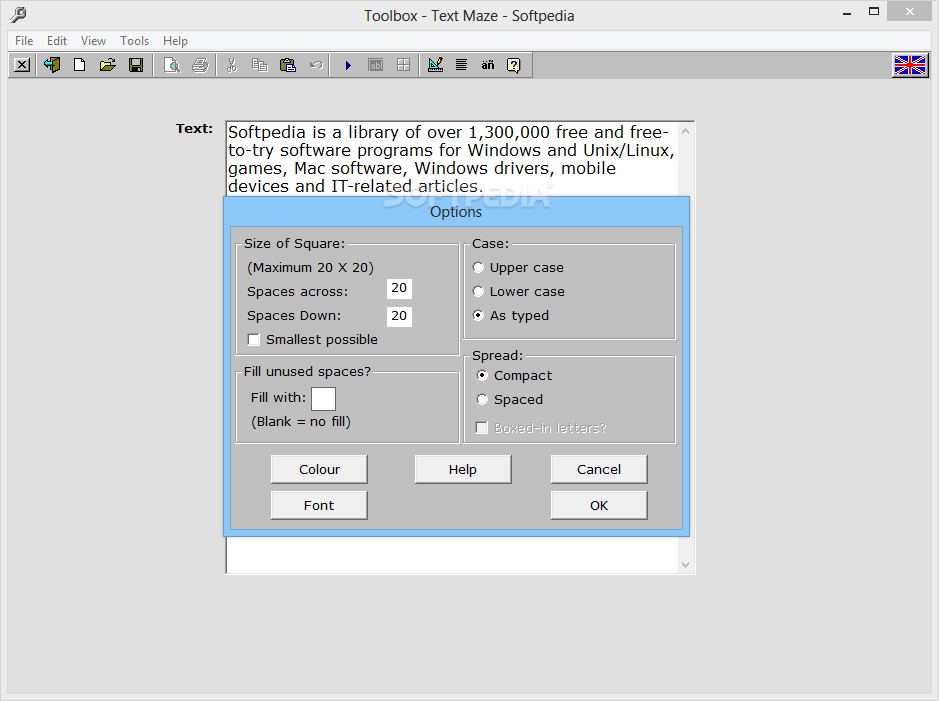Choose Compact spread
939x701 pixels.
(x=514, y=375)
